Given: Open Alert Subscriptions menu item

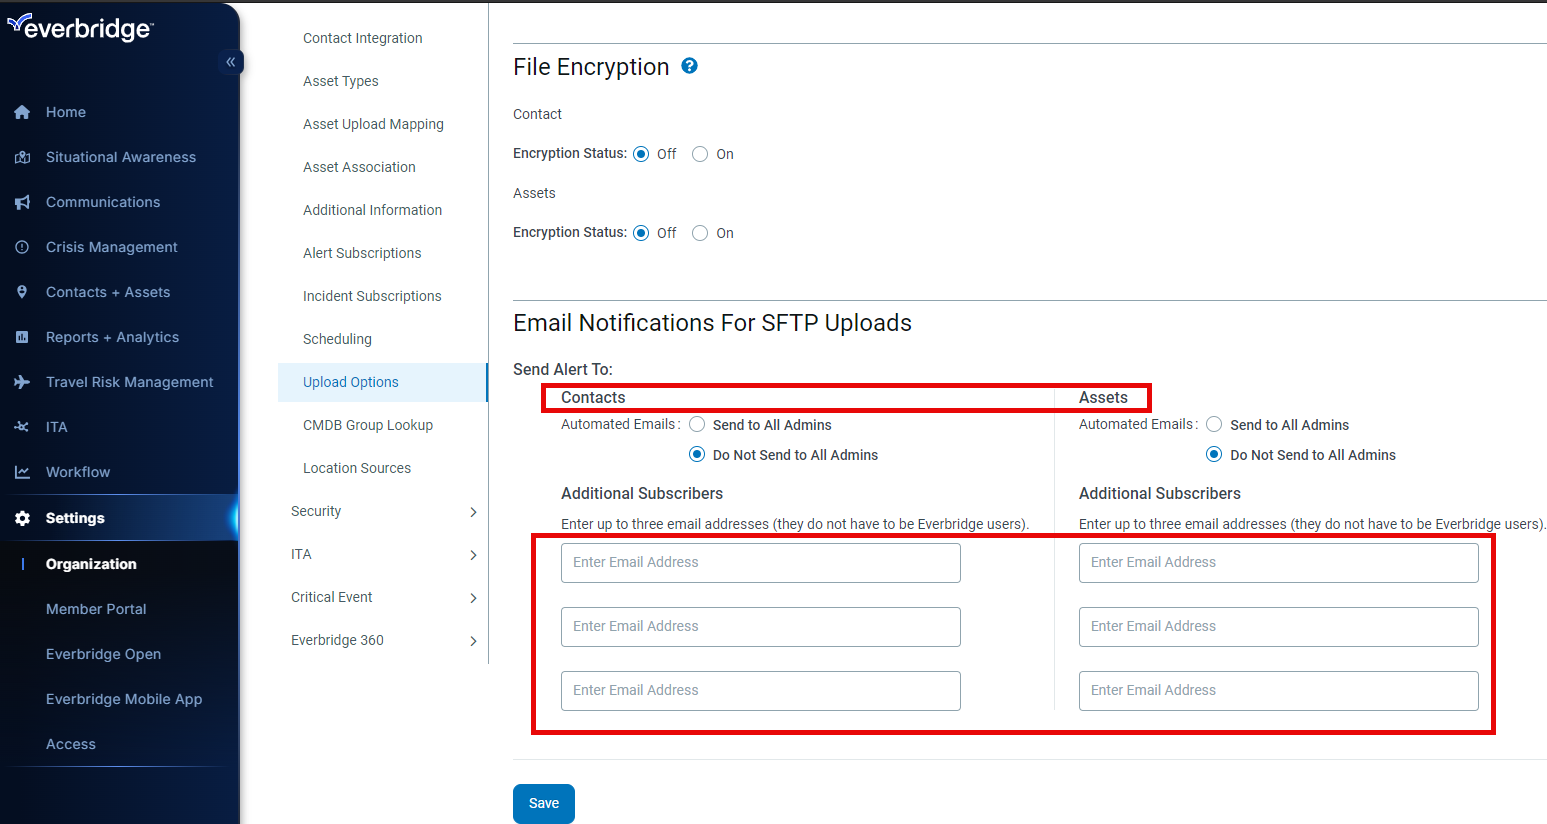Looking at the screenshot, I should coord(362,253).
